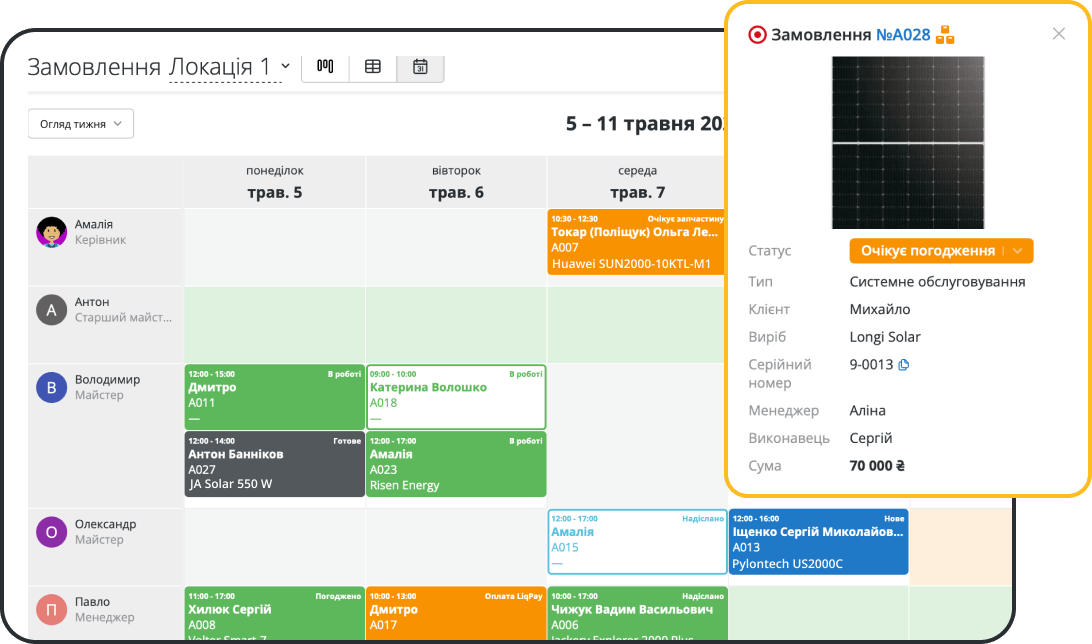
Task: Open the Антон Банніков A027 card
Action: tap(274, 464)
